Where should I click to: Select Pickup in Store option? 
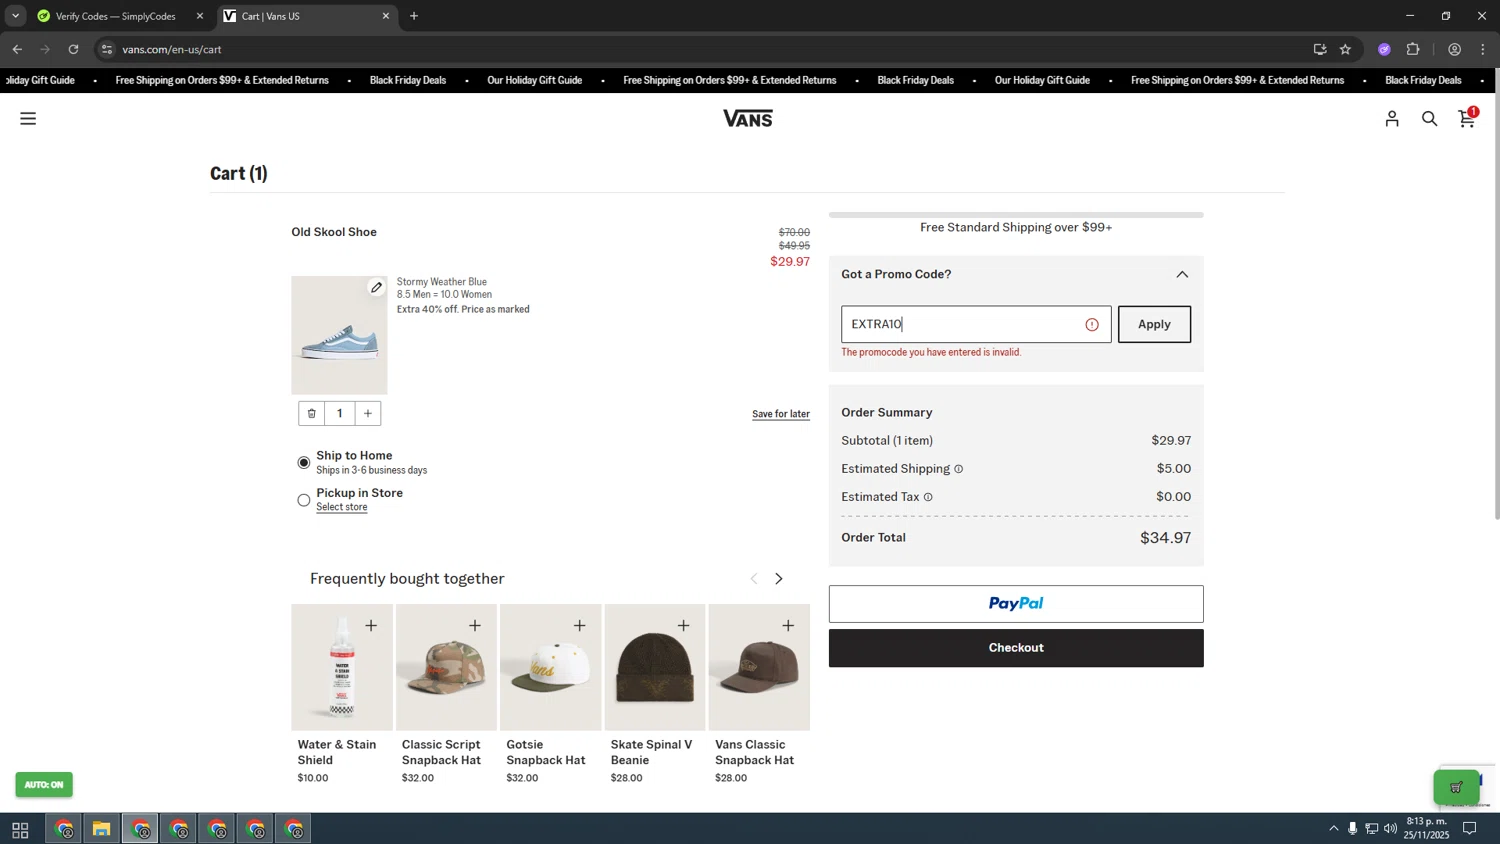click(304, 500)
